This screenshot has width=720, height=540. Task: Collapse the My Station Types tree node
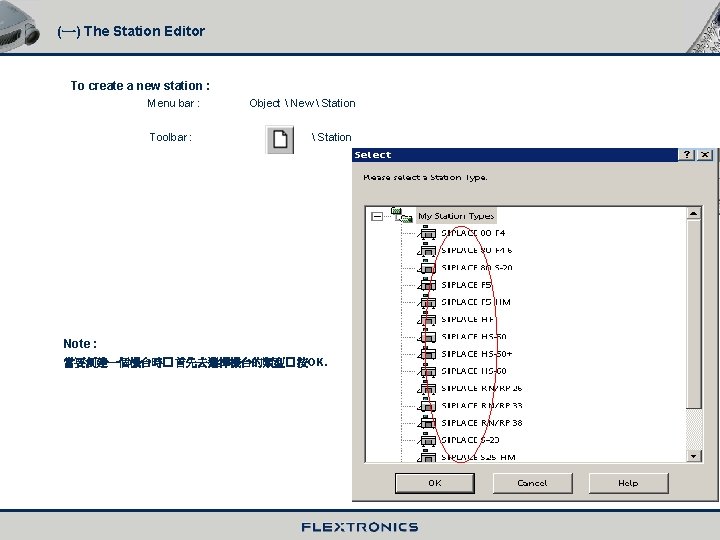pyautogui.click(x=377, y=216)
